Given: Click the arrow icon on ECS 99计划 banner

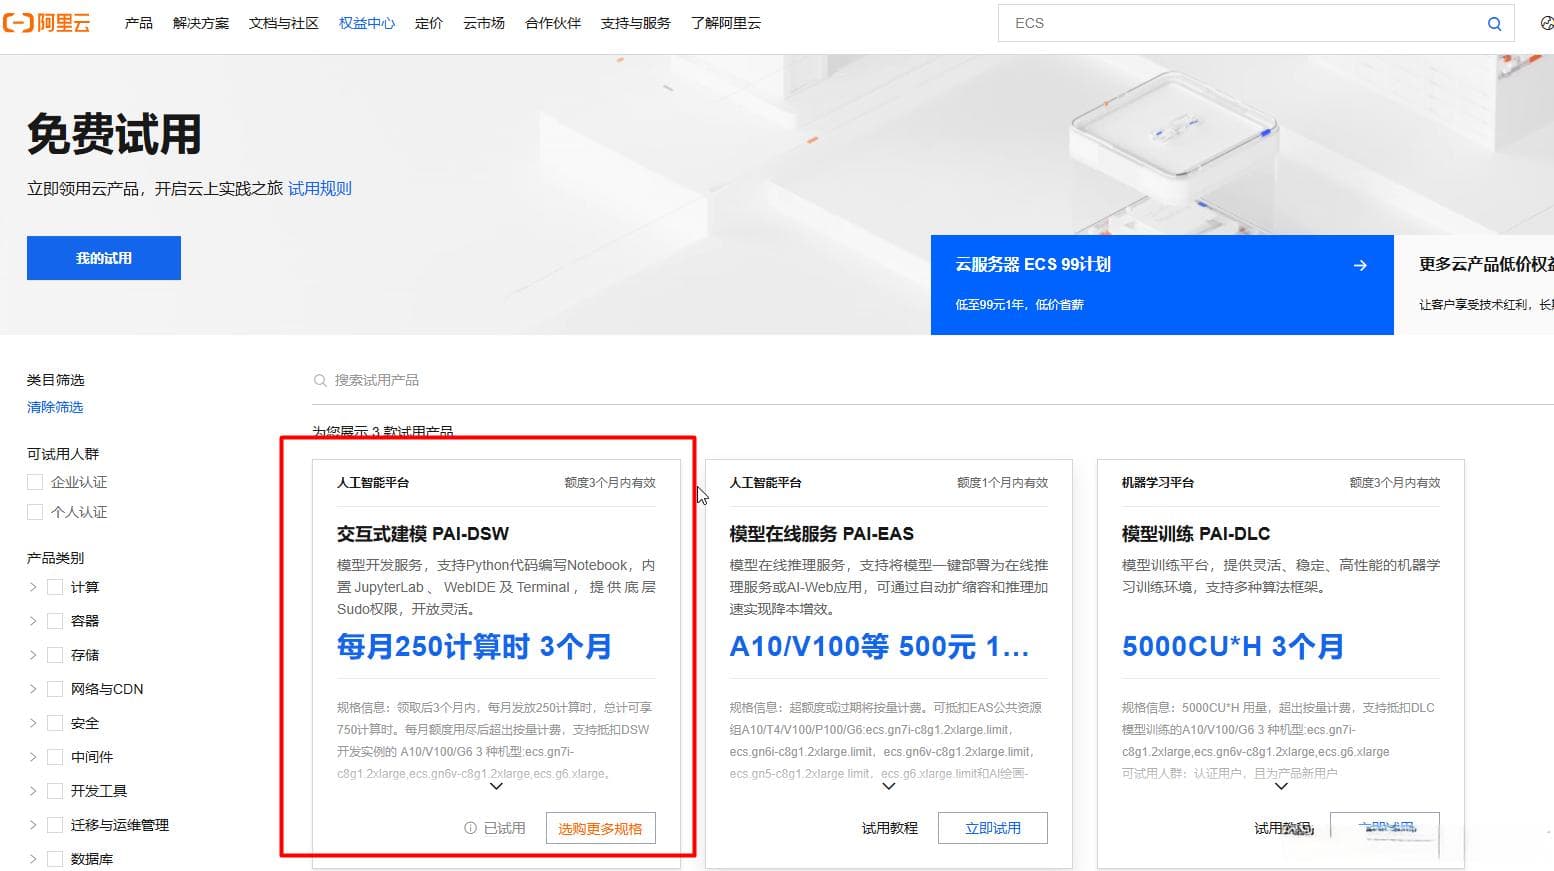Looking at the screenshot, I should point(1360,265).
